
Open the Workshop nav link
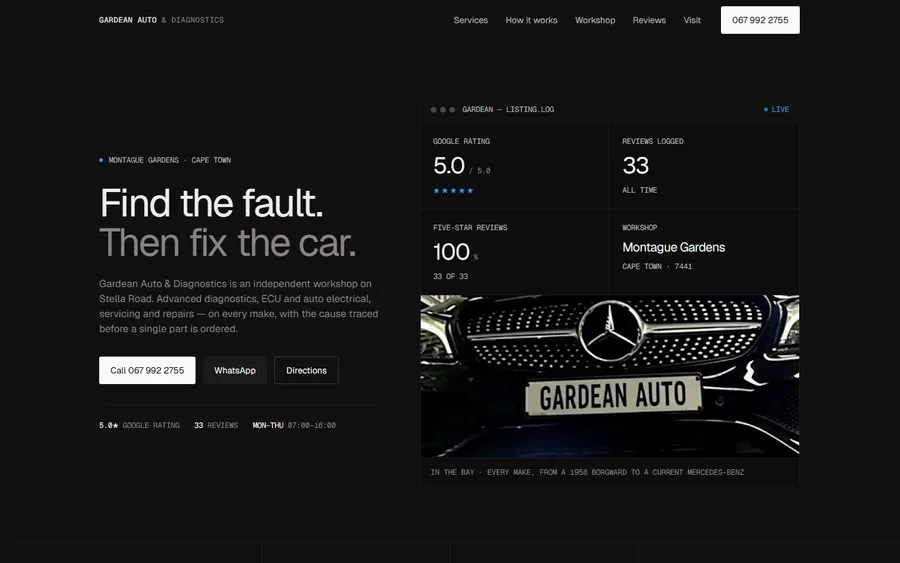click(595, 20)
